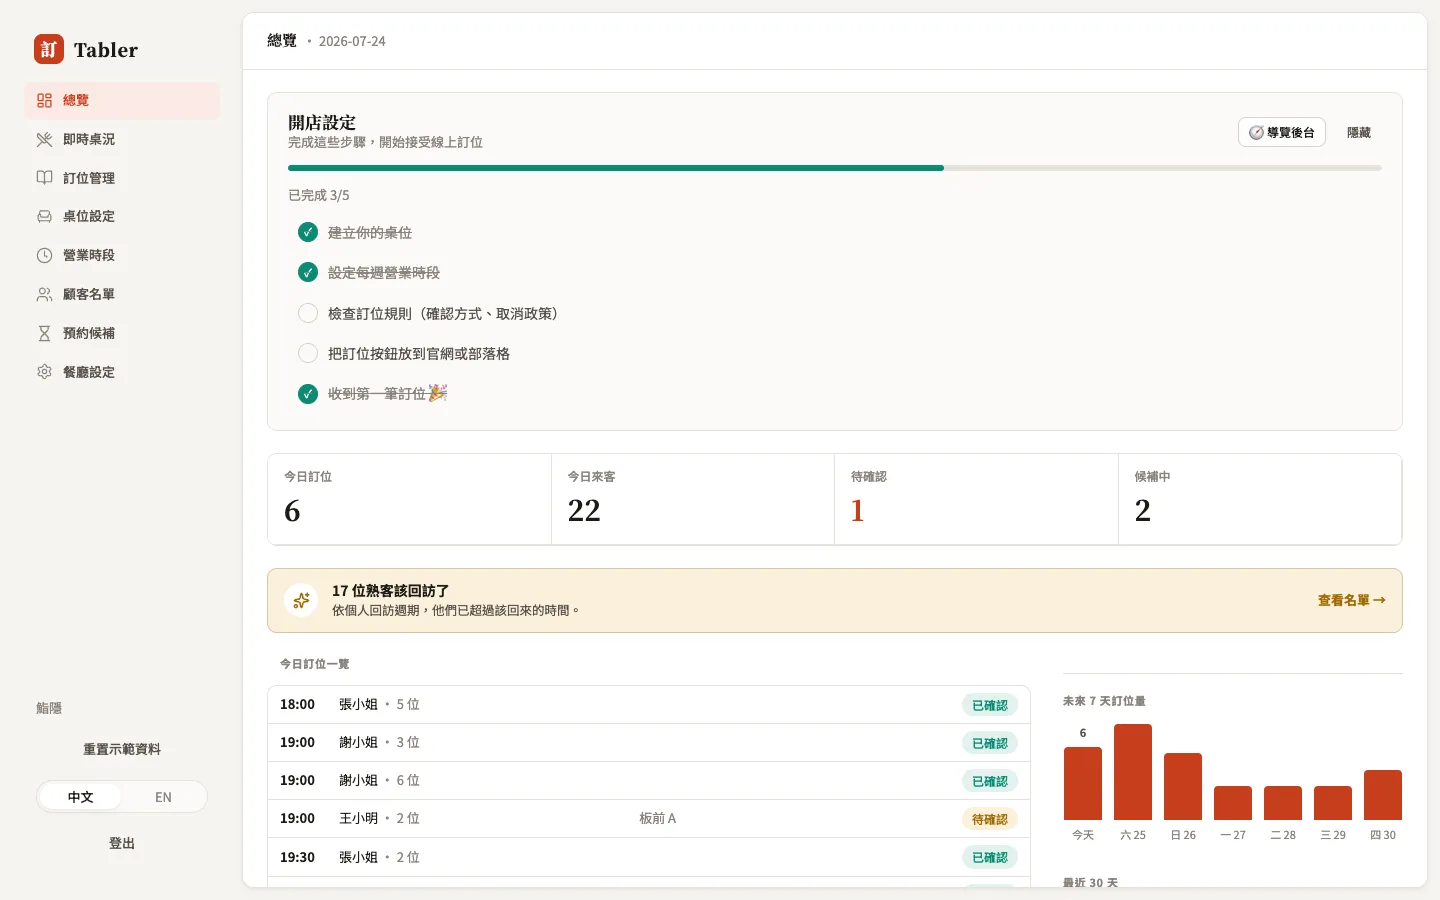Switch language to EN
Image resolution: width=1440 pixels, height=900 pixels.
point(163,797)
